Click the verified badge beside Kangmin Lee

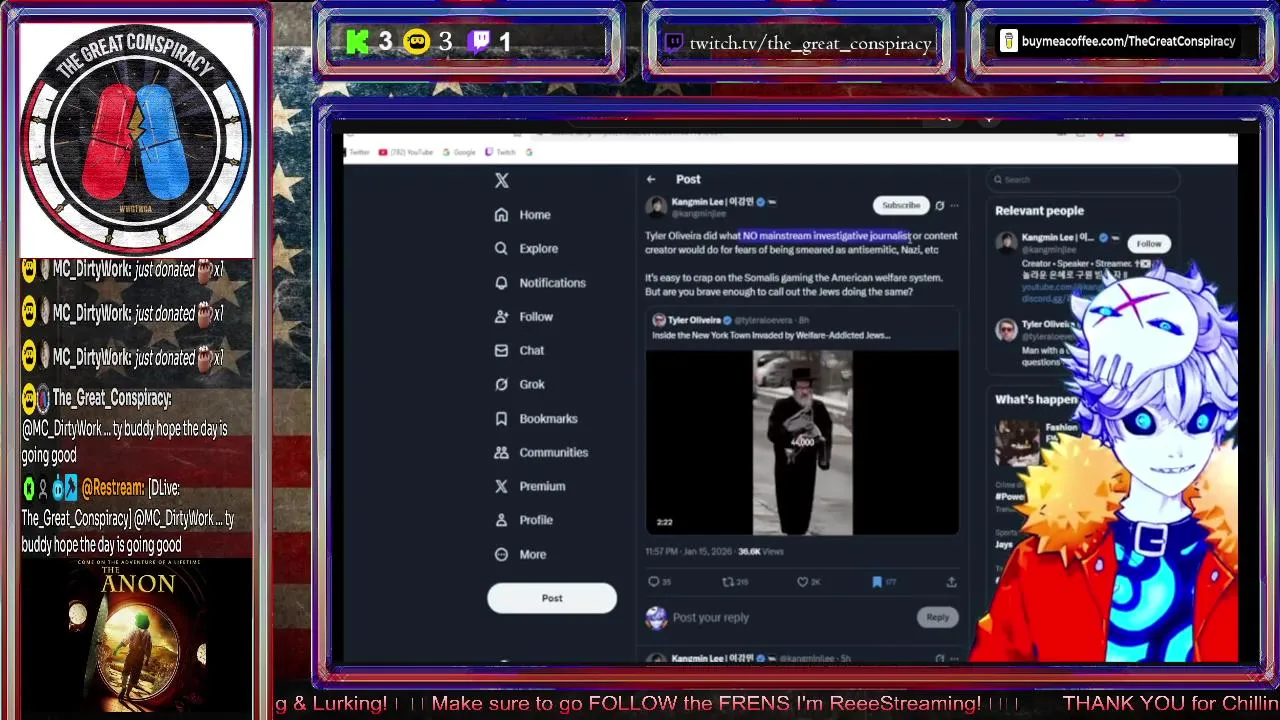(760, 202)
